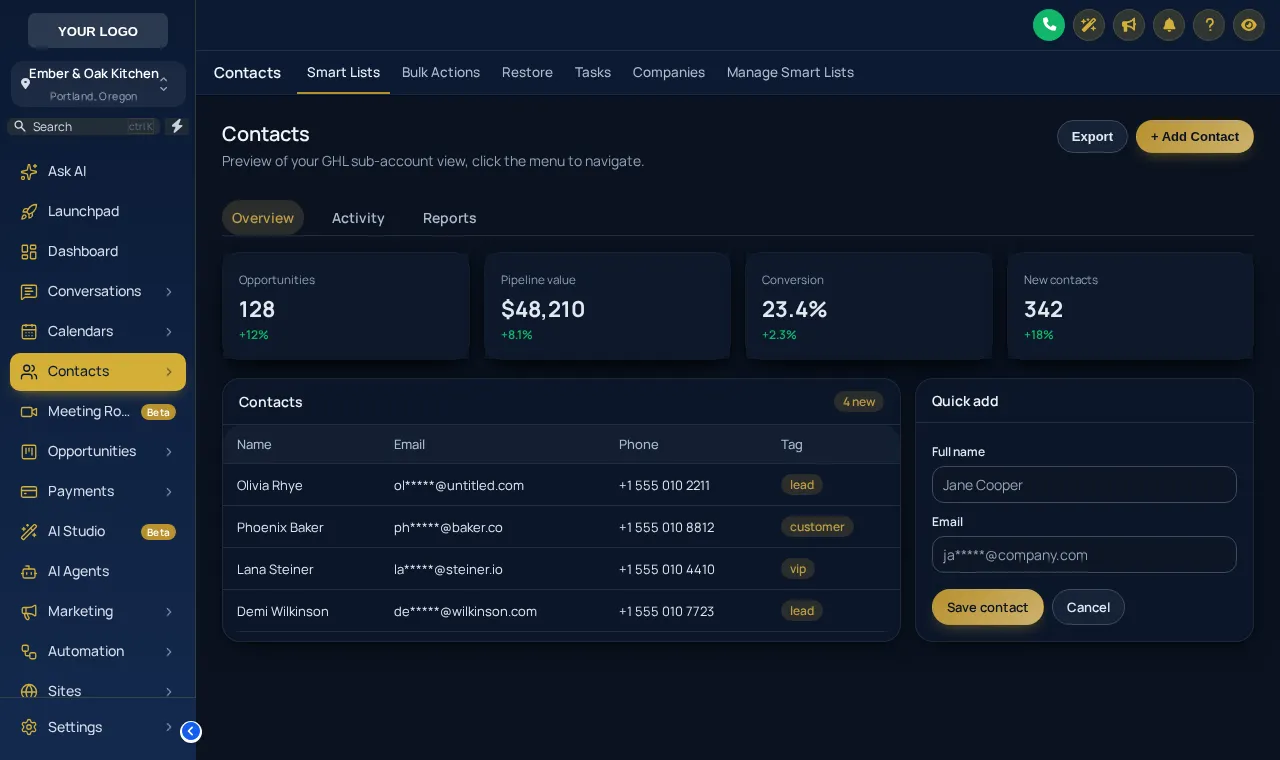Switch to the Activity sub-tab
Image resolution: width=1280 pixels, height=760 pixels.
tap(358, 218)
